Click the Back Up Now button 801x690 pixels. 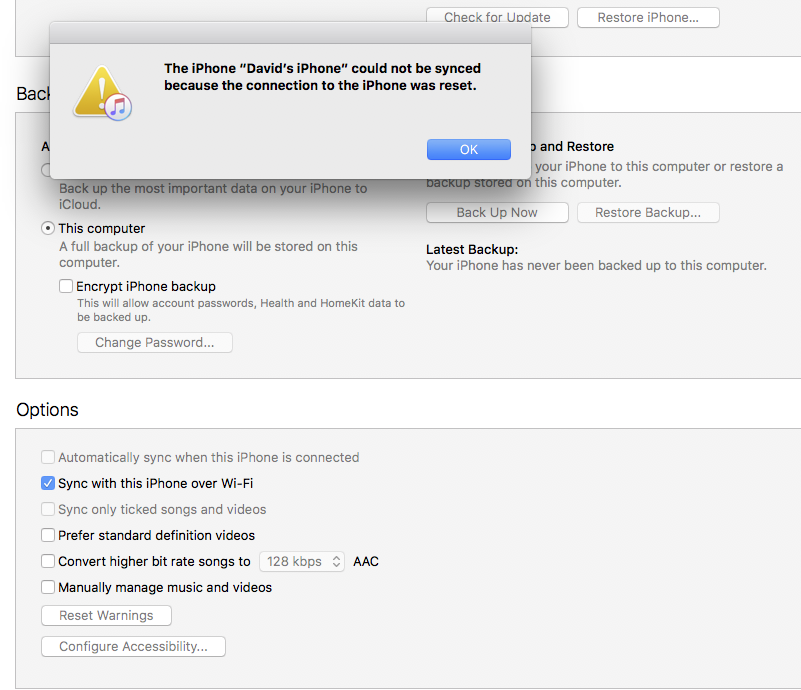[497, 212]
